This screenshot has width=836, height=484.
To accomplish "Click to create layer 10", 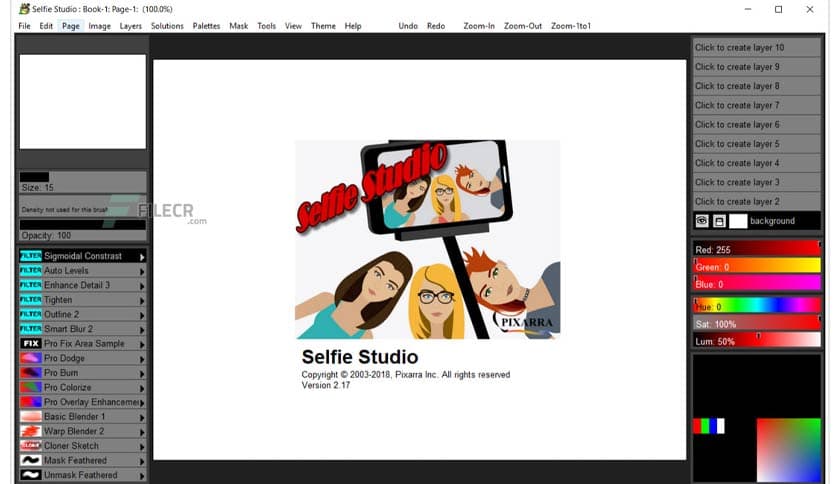I will (756, 47).
